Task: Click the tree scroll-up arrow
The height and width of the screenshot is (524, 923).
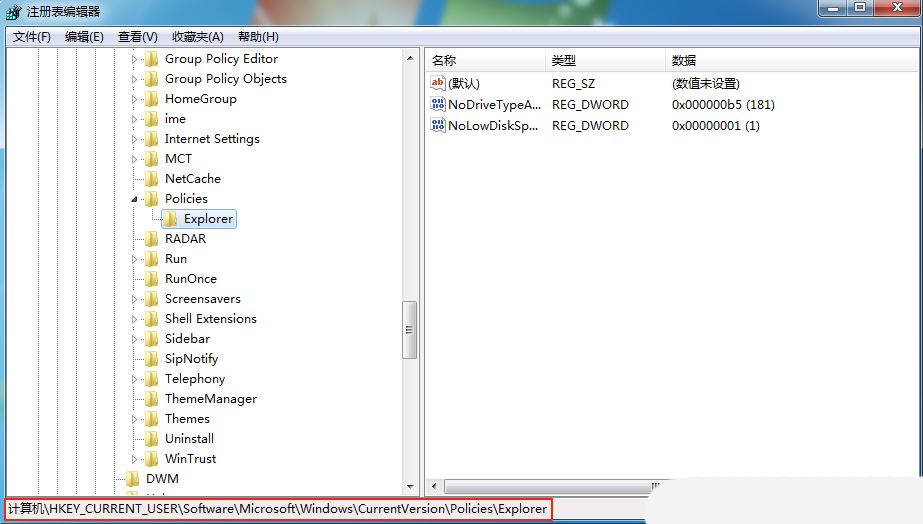Action: point(410,58)
